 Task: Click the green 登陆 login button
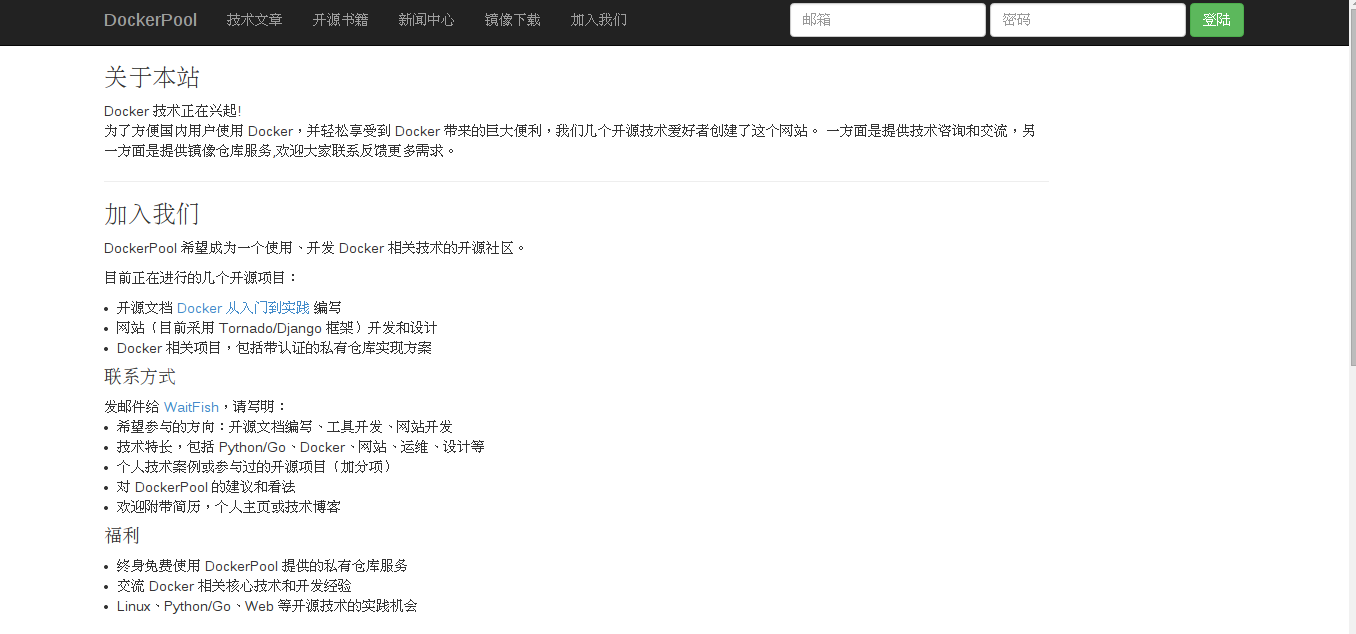click(1216, 20)
